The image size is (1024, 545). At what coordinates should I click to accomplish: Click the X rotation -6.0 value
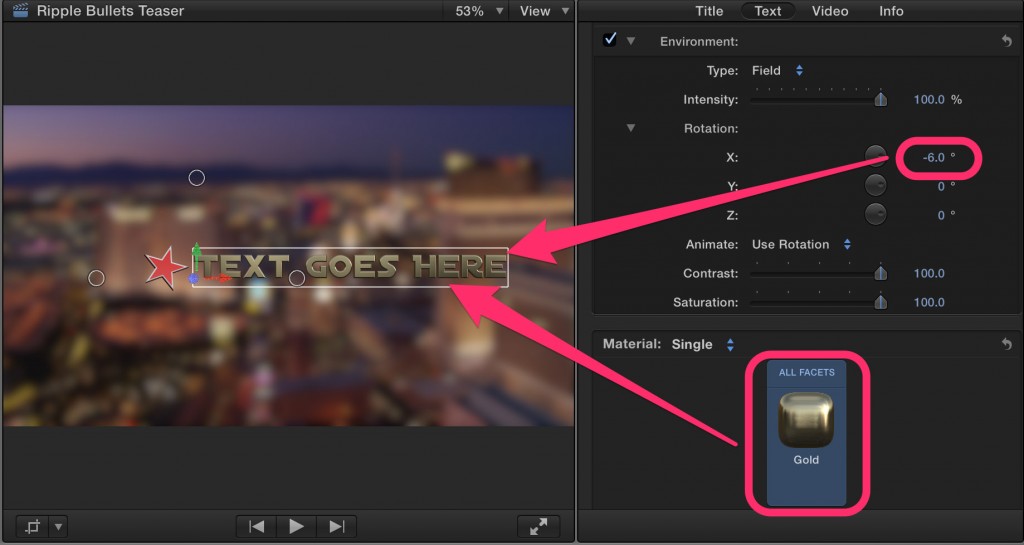click(x=934, y=157)
